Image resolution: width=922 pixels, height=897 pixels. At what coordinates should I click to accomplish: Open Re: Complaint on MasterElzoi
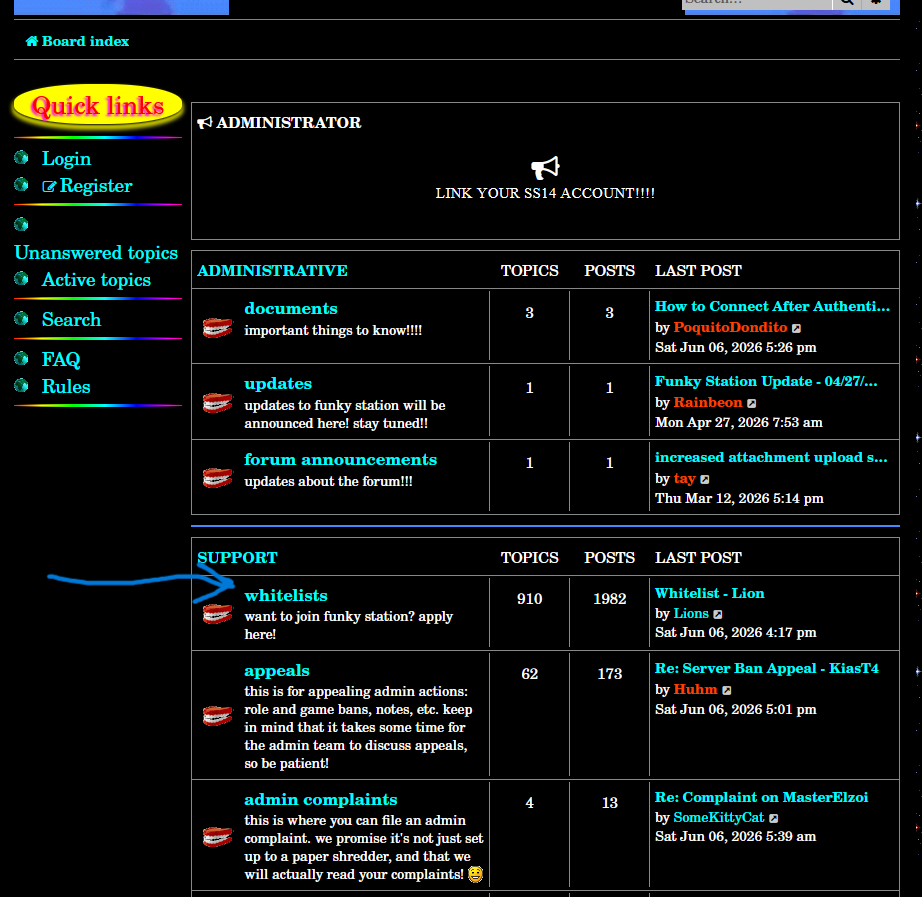coord(761,797)
